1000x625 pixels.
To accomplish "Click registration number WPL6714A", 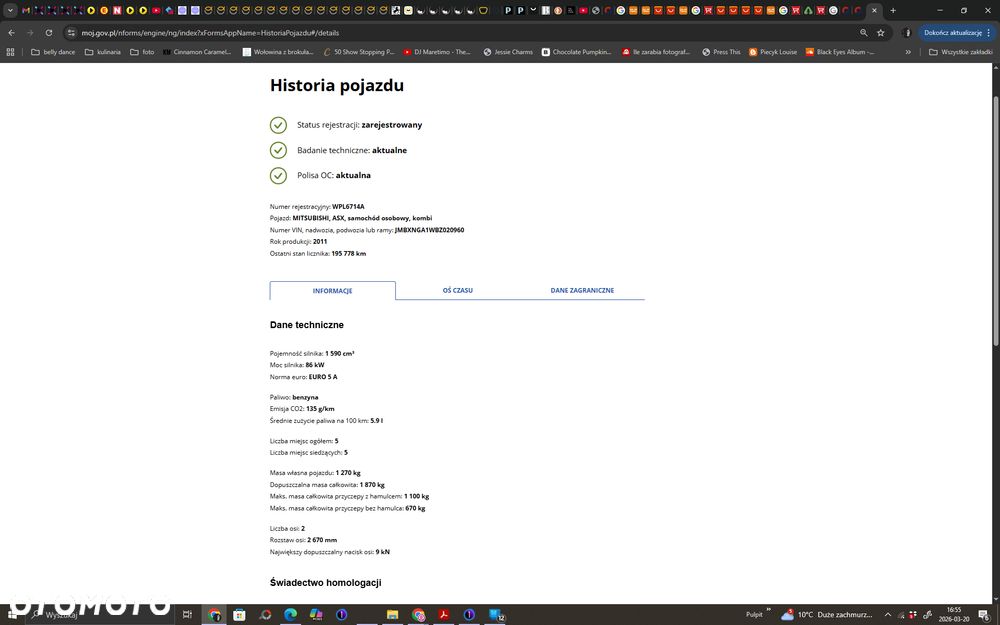I will (x=348, y=207).
